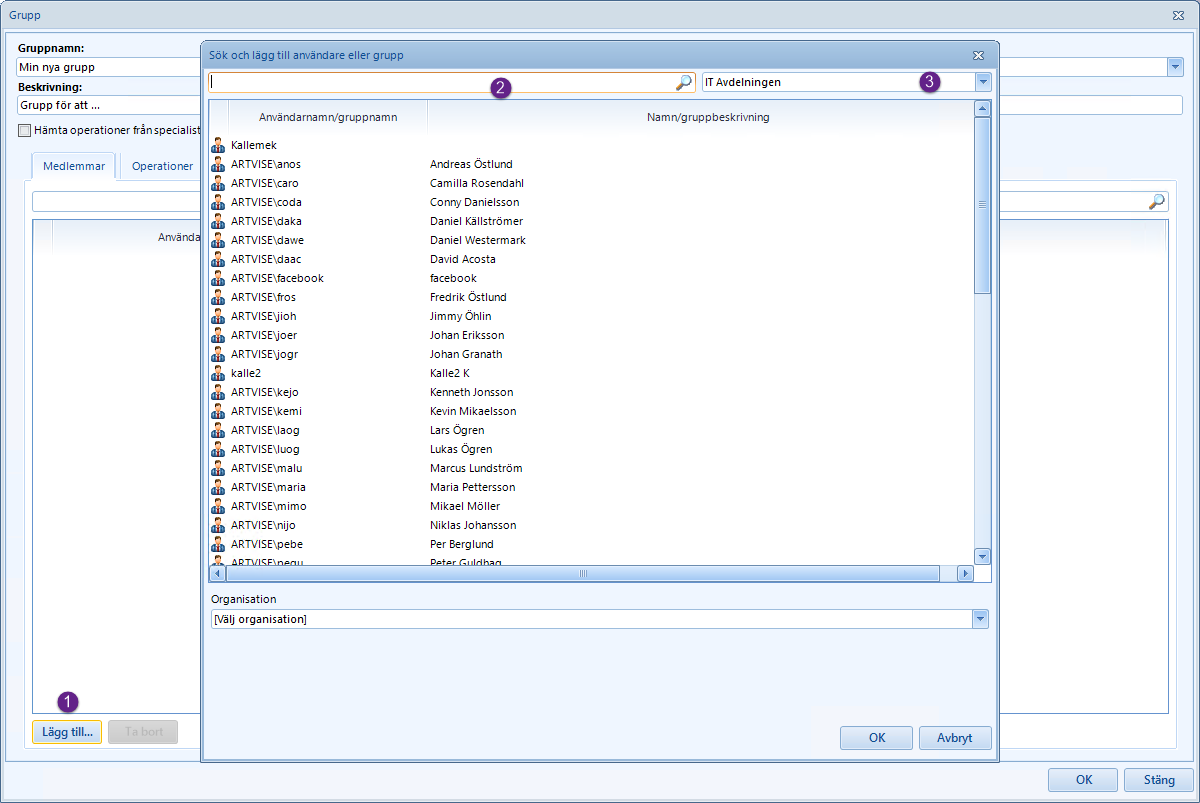Toggle the Hämta operationer från specialist checkbox
Viewport: 1200px width, 803px height.
tap(25, 130)
